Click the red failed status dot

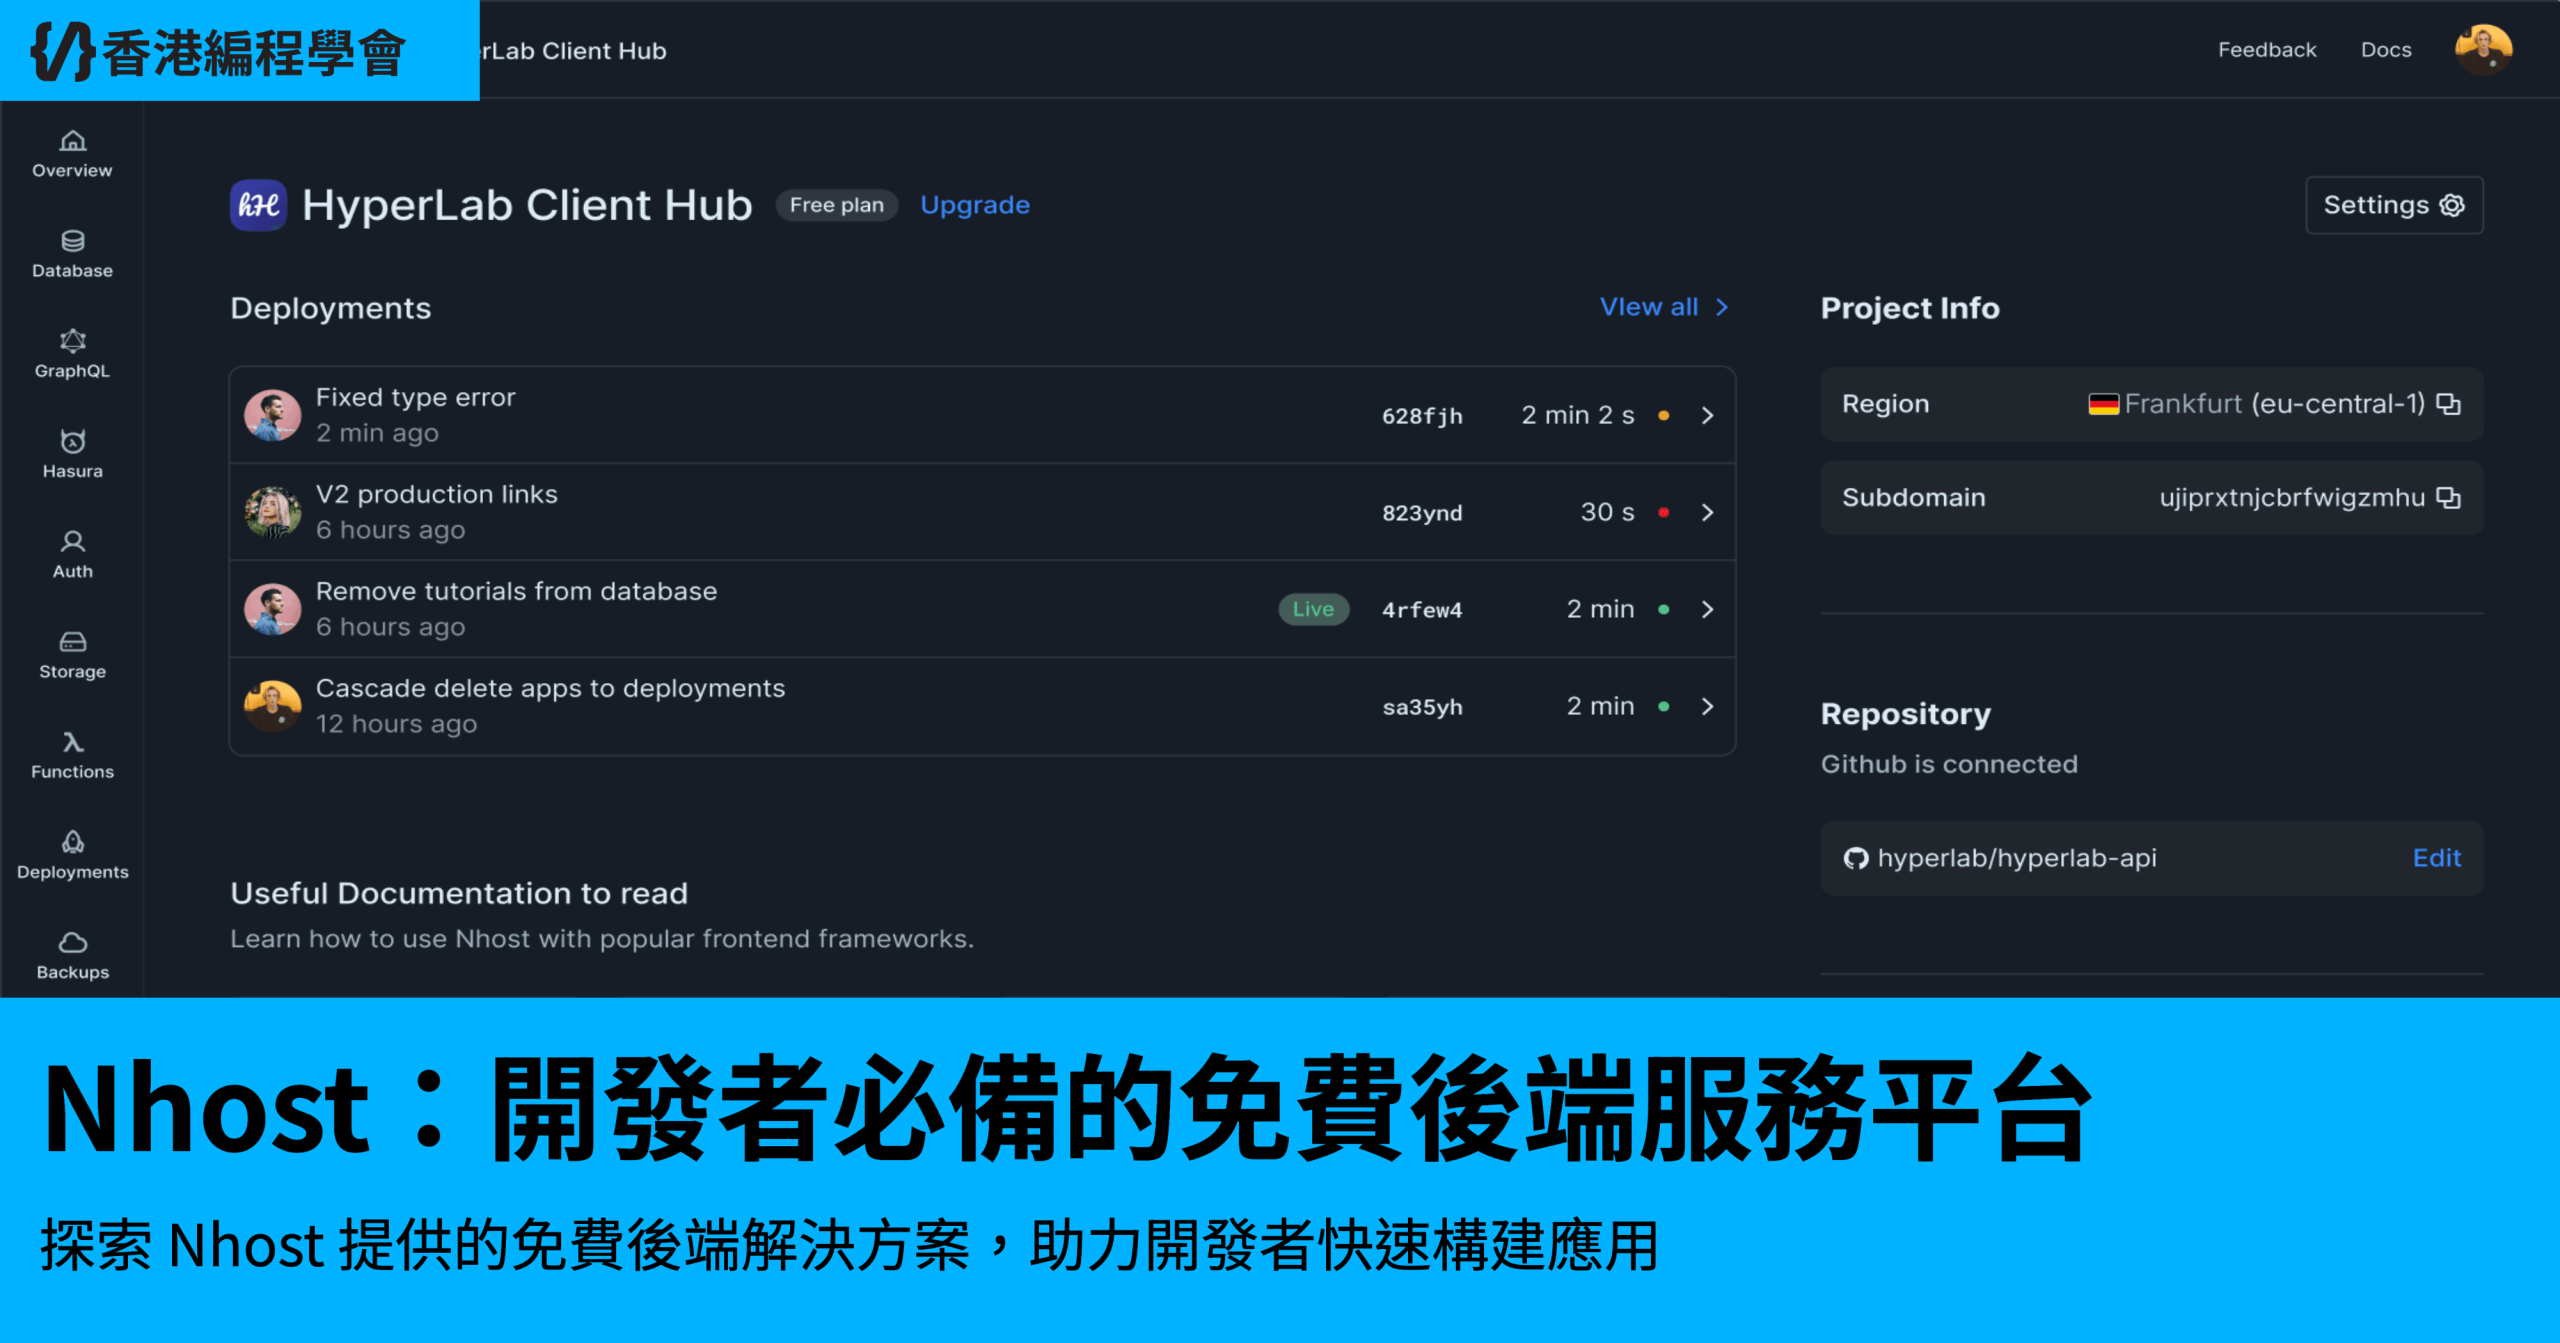1663,512
